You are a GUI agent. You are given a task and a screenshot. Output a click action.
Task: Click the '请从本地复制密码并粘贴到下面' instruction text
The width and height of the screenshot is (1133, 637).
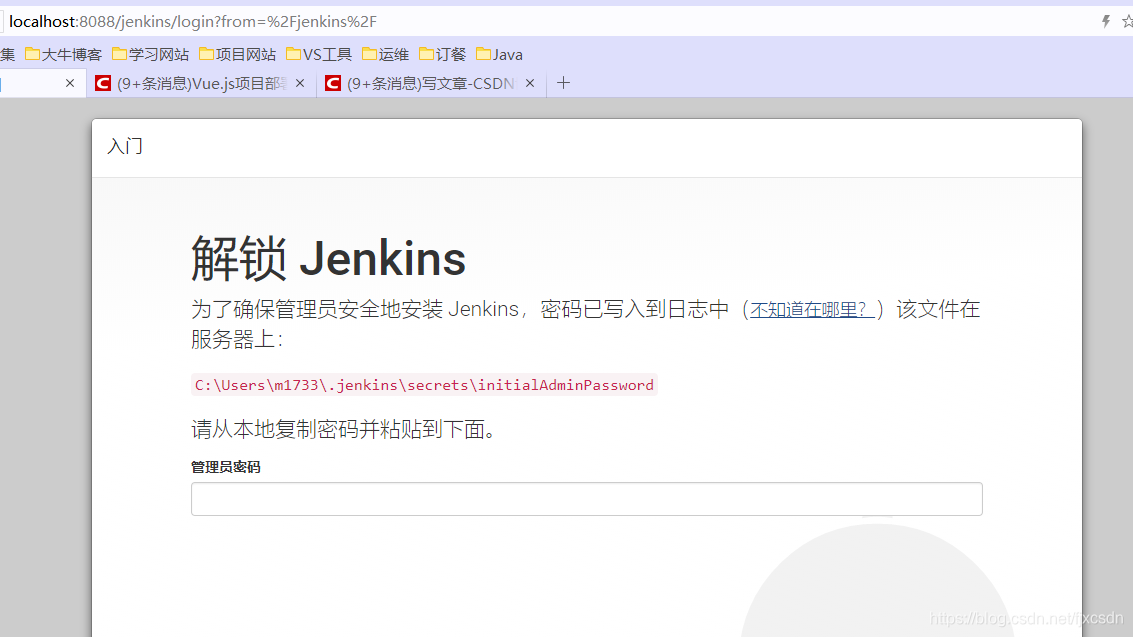point(343,430)
